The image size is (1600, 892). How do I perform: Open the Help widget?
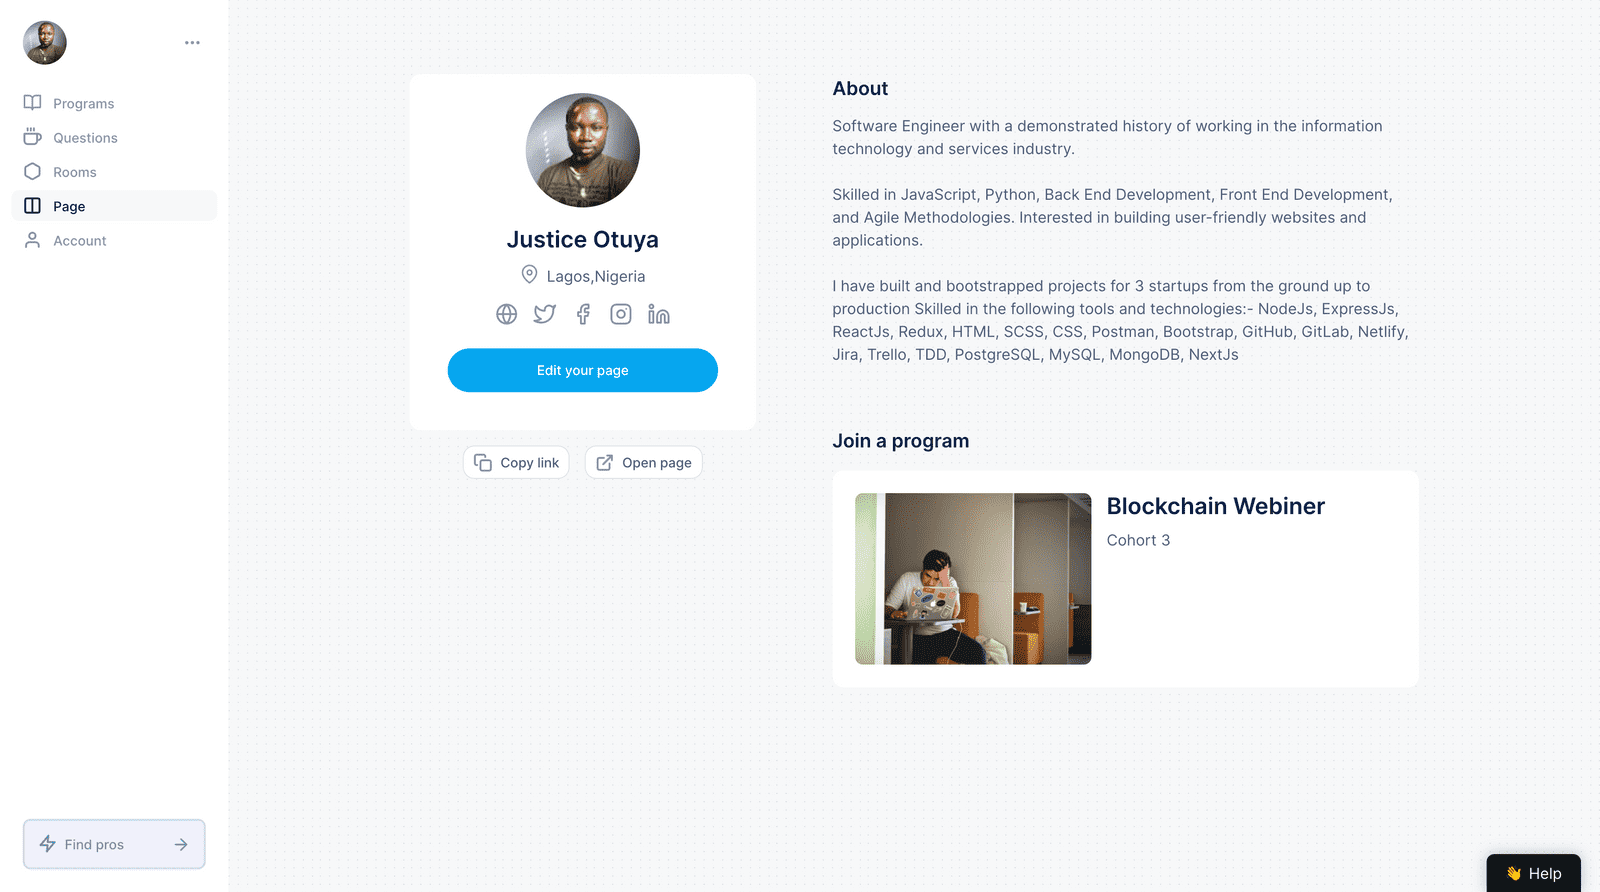(x=1533, y=873)
